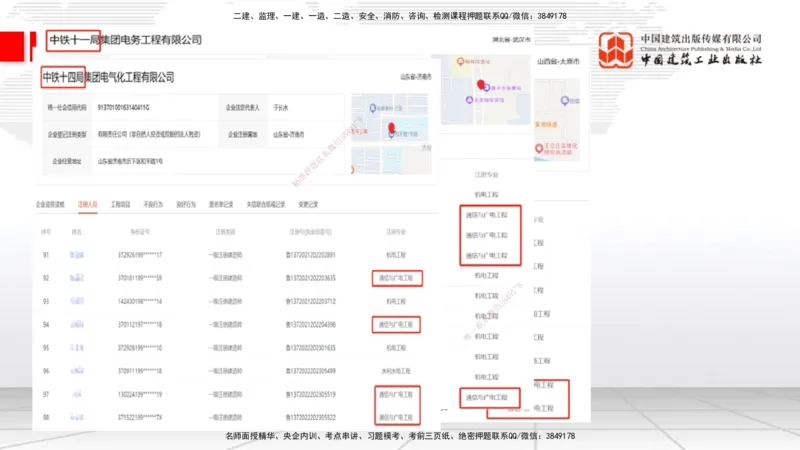Viewport: 800px width, 450px height.
Task: Click the red location pin on the Wuhan map
Action: (480, 84)
